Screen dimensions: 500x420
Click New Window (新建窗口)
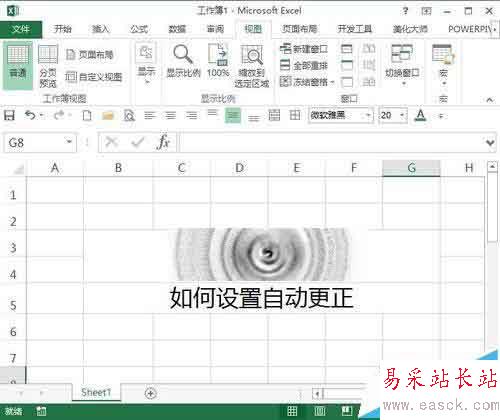[x=304, y=49]
